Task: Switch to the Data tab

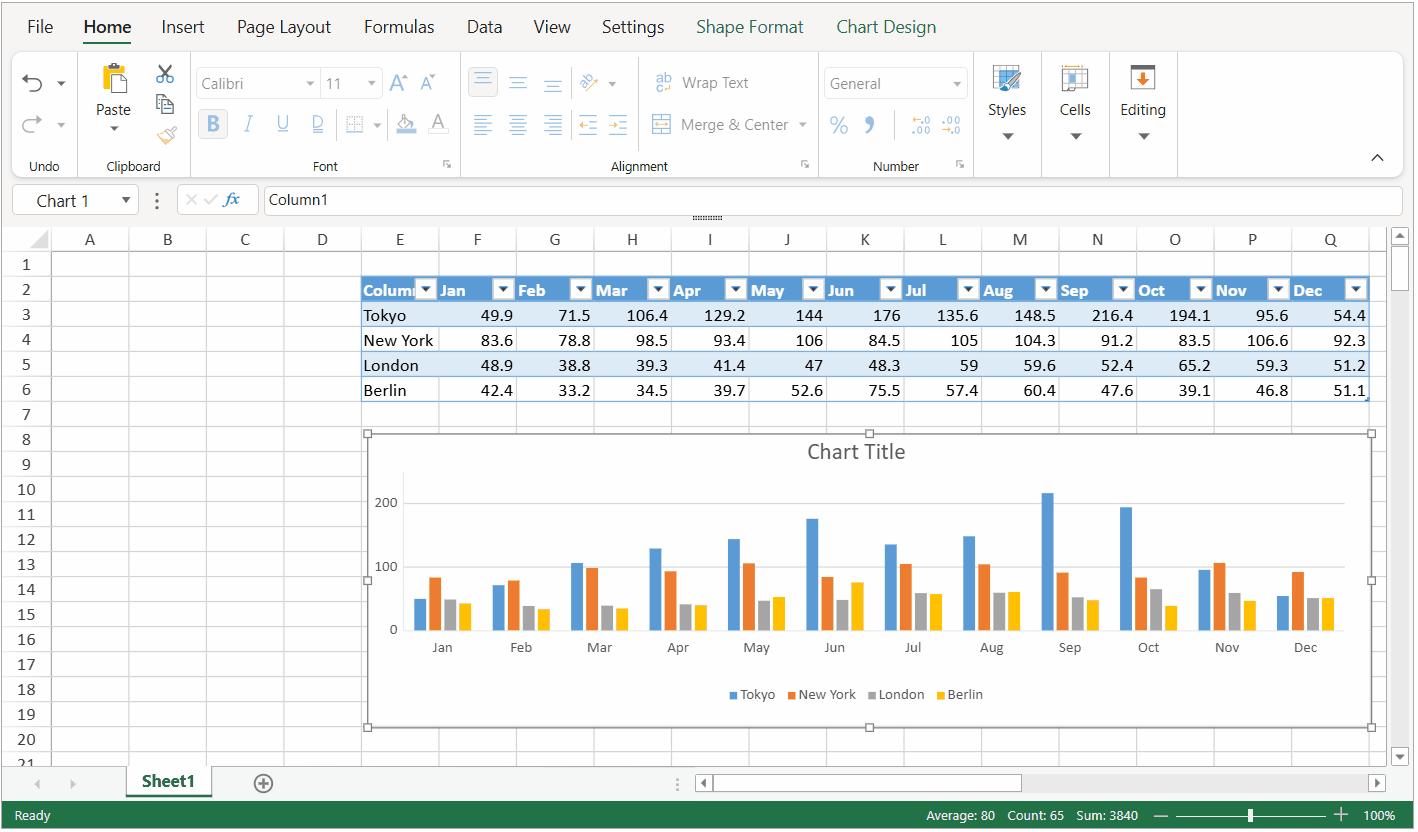Action: pos(484,27)
